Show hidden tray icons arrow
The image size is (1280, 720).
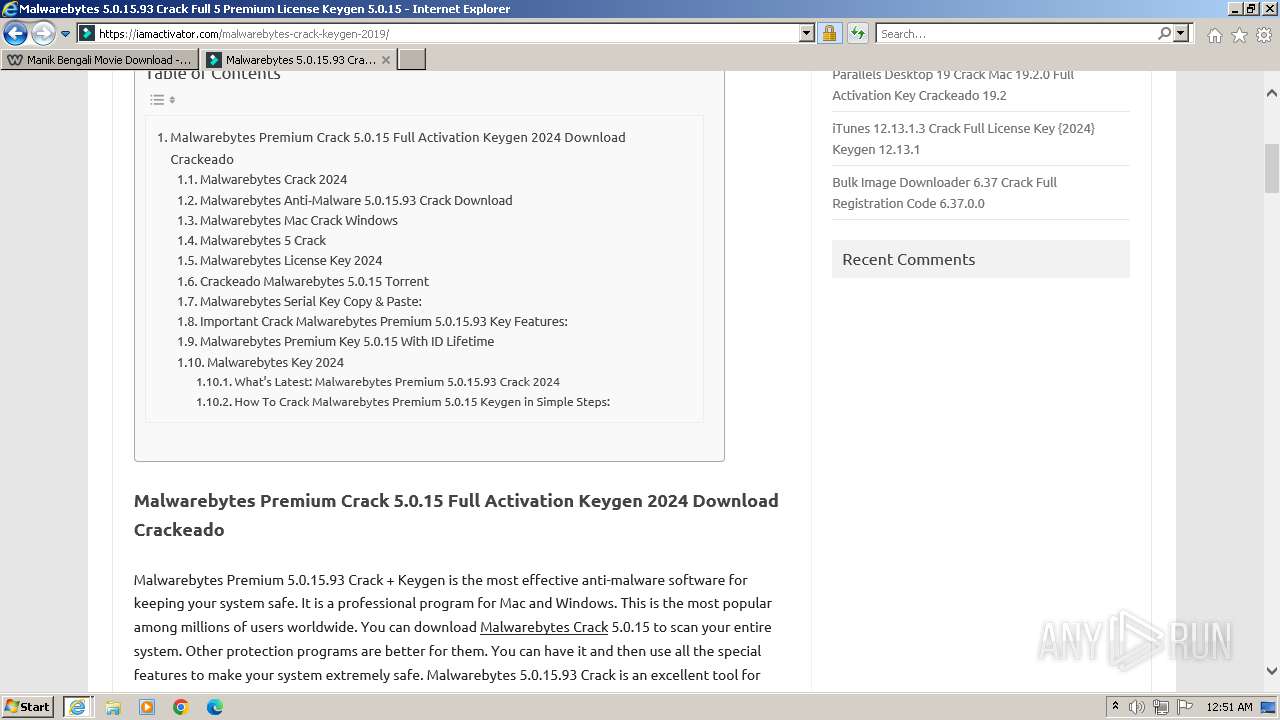[x=1115, y=707]
